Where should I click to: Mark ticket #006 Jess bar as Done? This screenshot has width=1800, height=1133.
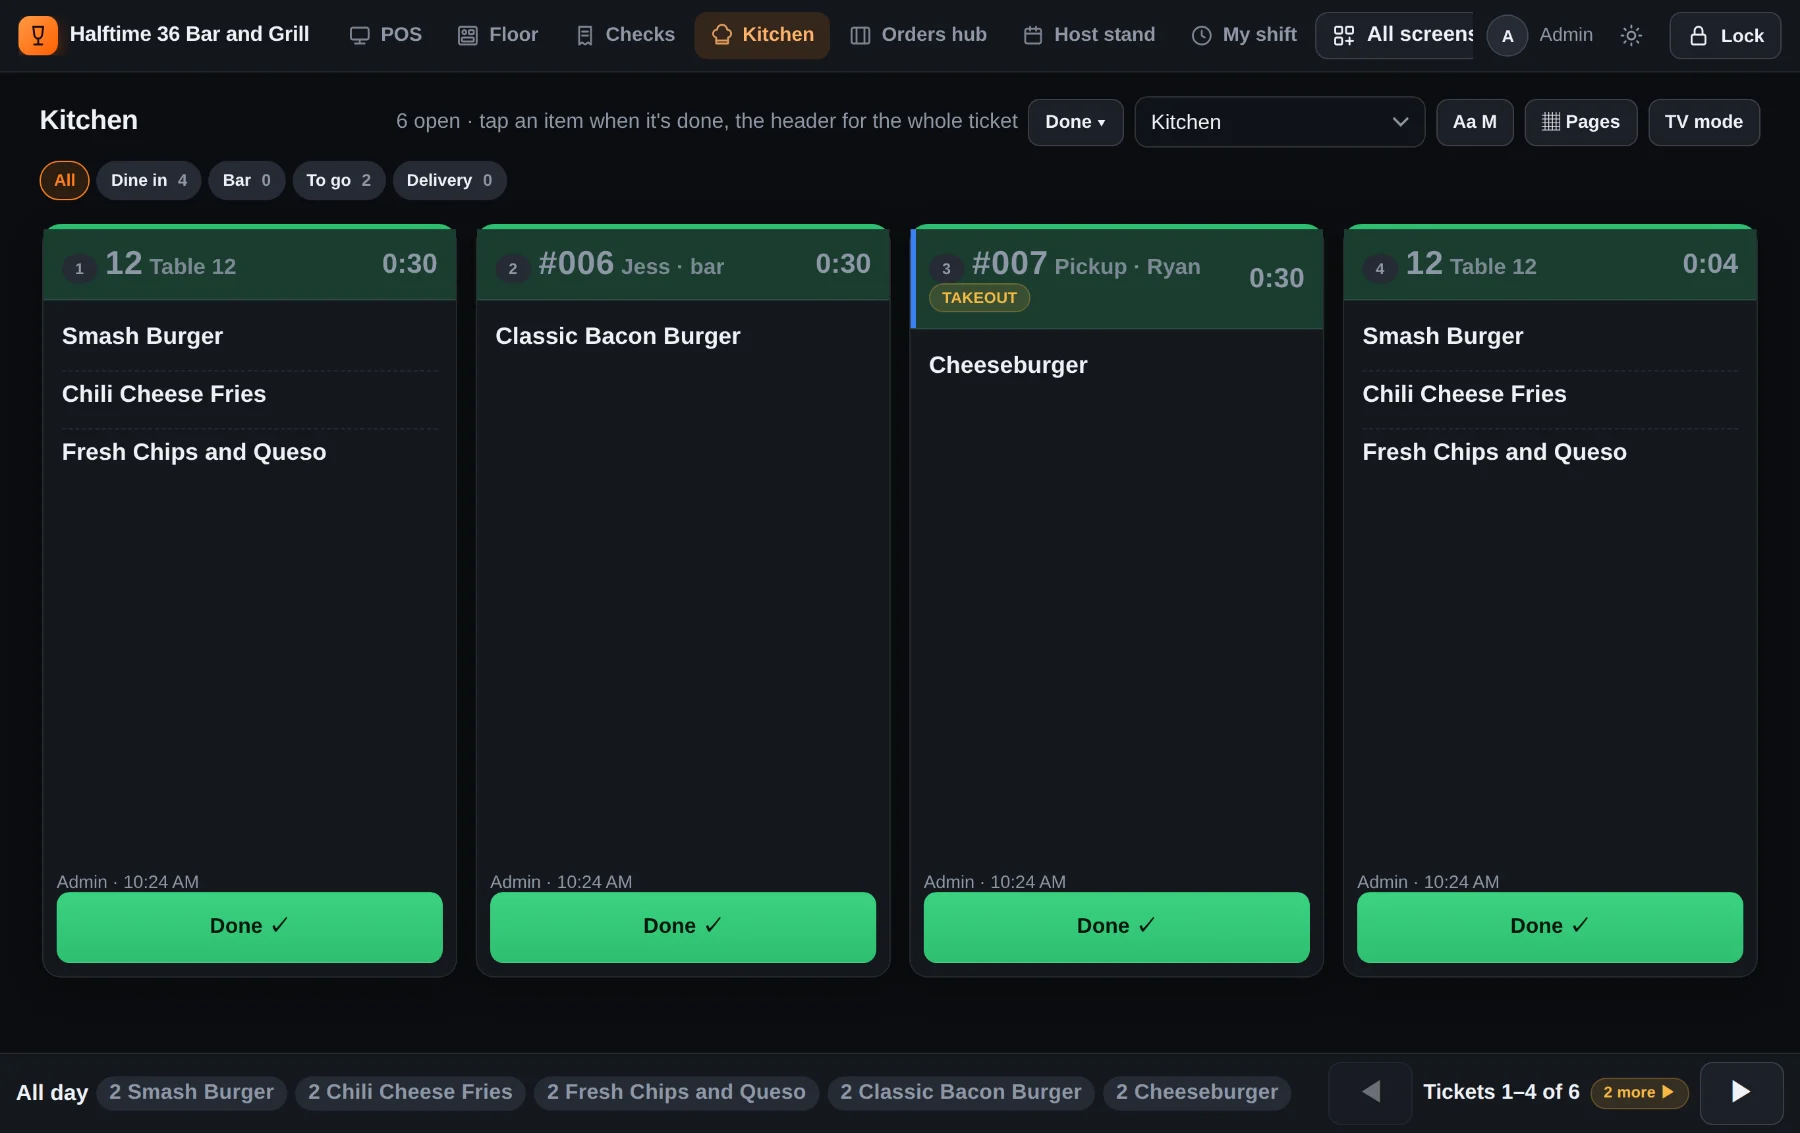(x=682, y=927)
